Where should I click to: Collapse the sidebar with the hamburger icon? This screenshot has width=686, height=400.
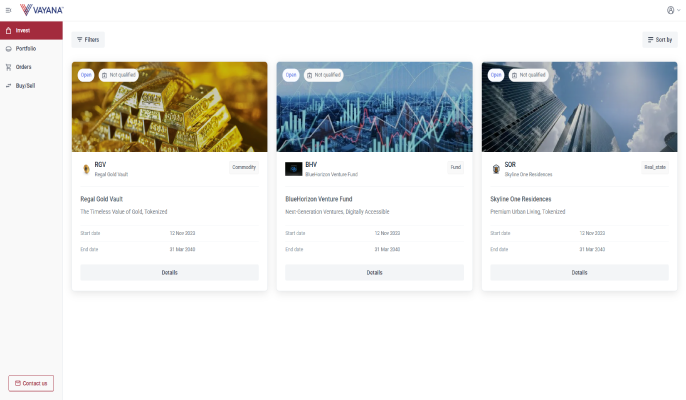pyautogui.click(x=8, y=10)
